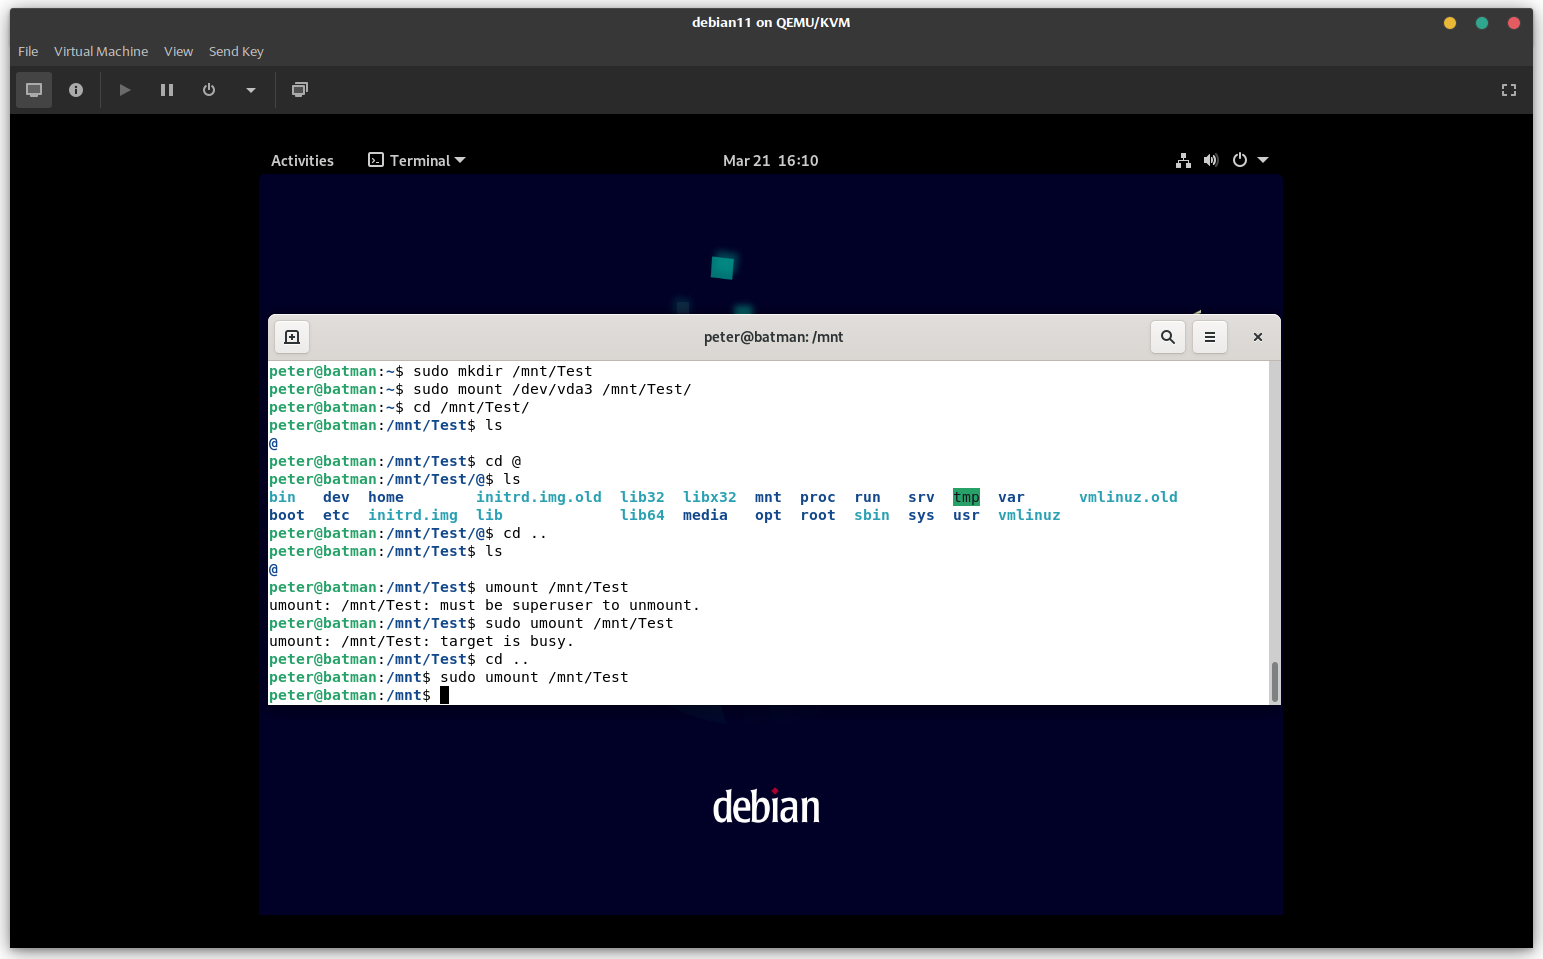The width and height of the screenshot is (1543, 959).
Task: Expand the Terminal app menu
Action: pyautogui.click(x=417, y=160)
